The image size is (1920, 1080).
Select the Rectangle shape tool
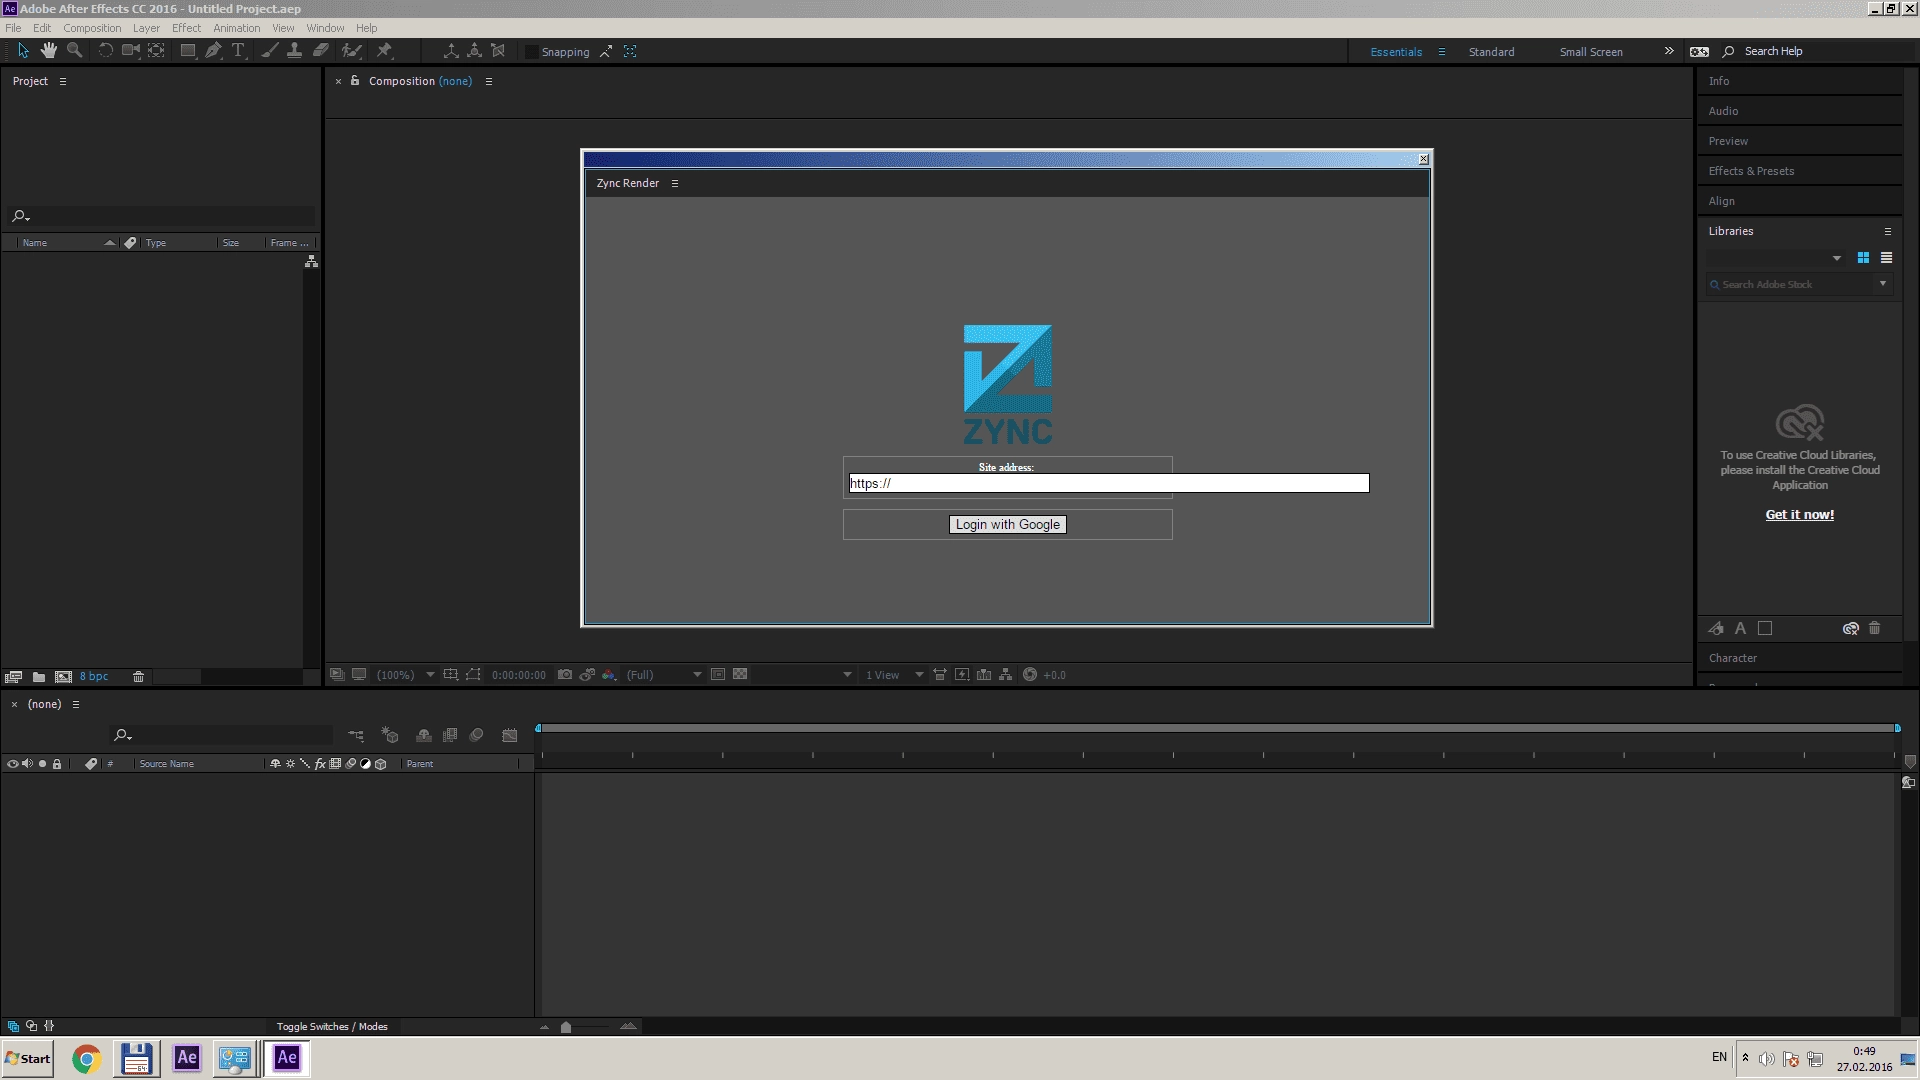pos(187,51)
